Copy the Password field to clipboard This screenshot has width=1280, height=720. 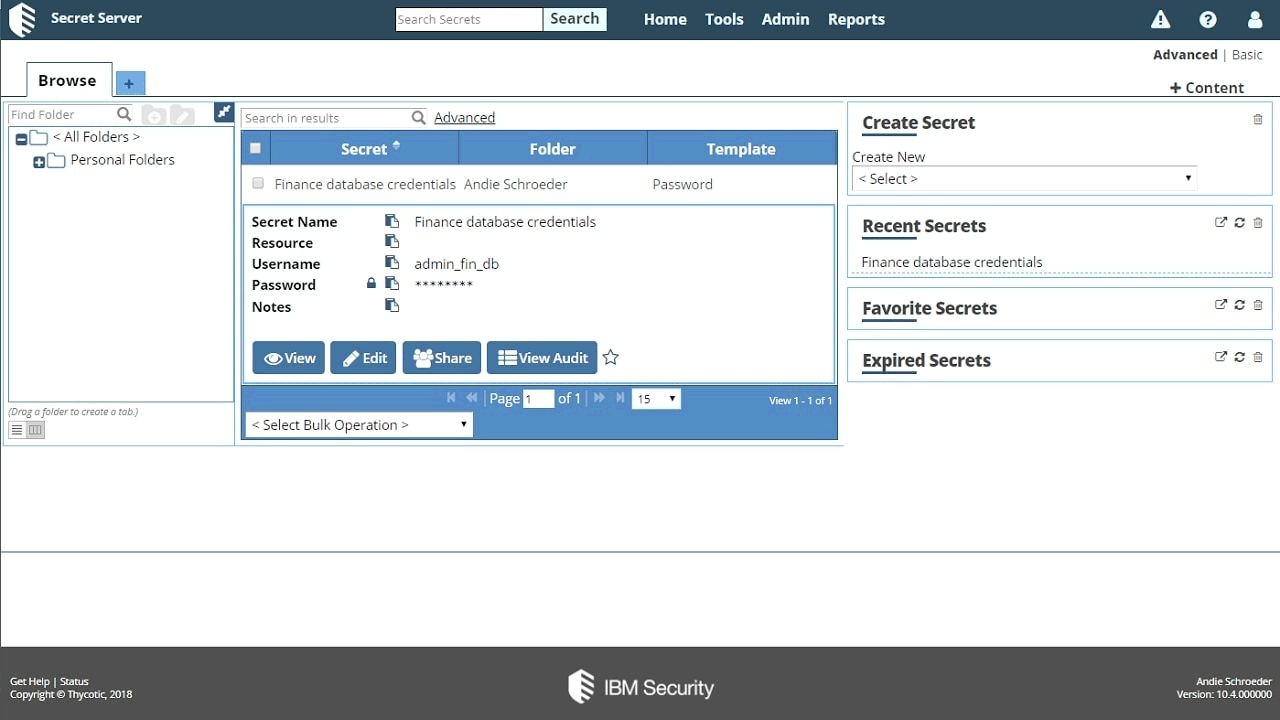(x=392, y=284)
